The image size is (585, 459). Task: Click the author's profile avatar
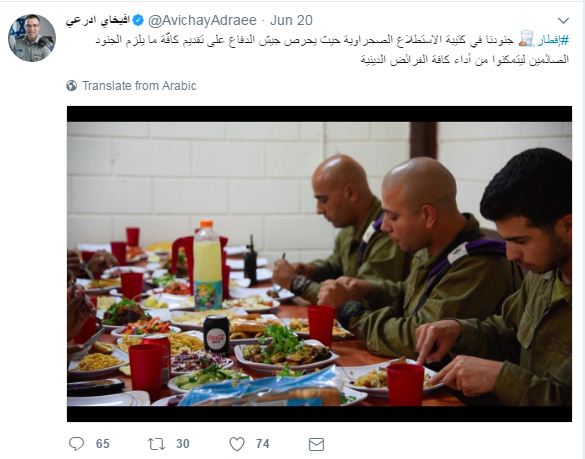click(32, 38)
